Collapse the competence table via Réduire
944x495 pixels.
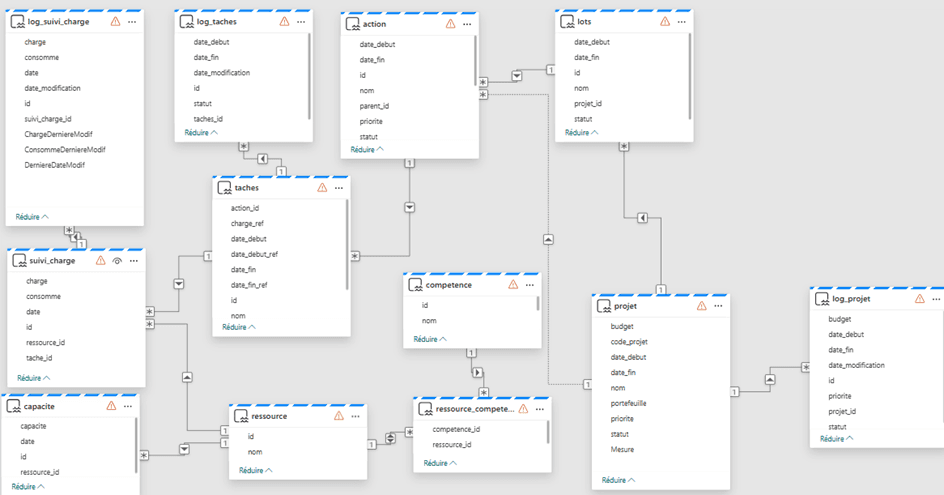(430, 339)
